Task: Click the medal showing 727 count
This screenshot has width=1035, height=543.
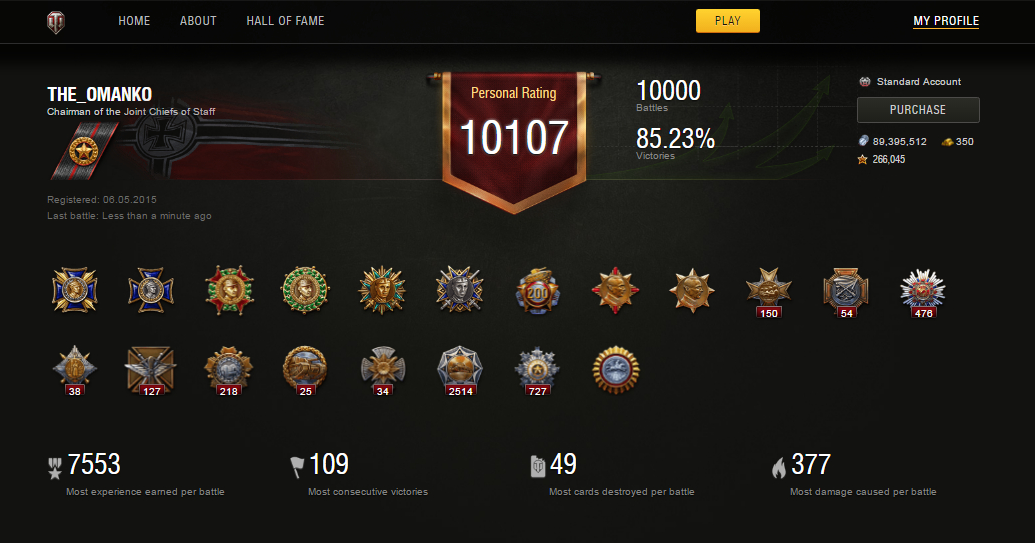Action: click(537, 370)
